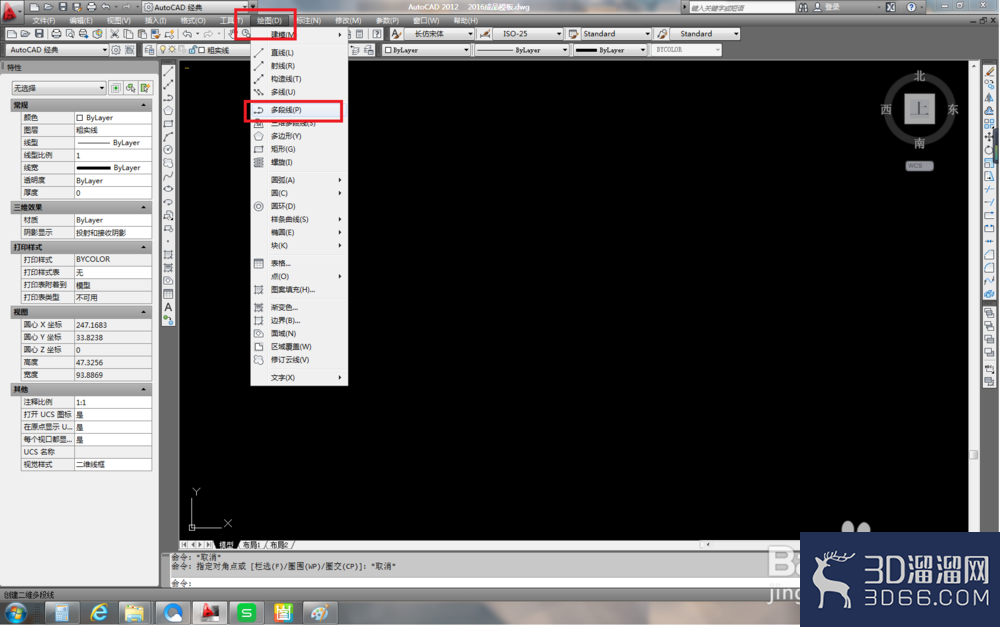Open the 圆弧(A) submenu in draw menu
Viewport: 1000px width, 627px height.
299,180
